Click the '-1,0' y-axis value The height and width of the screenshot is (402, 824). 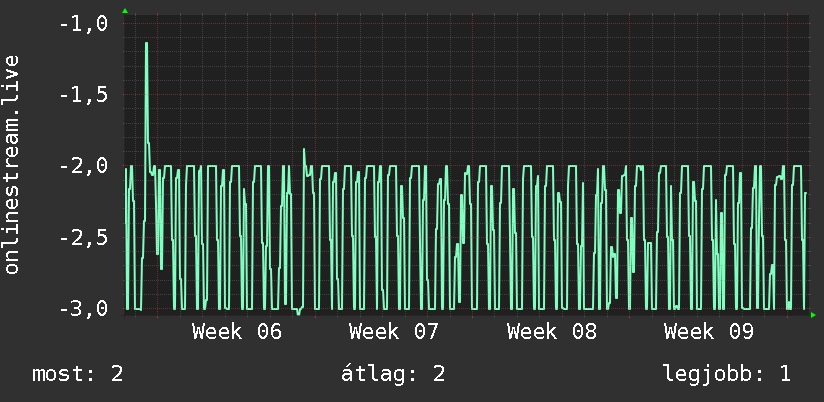pyautogui.click(x=83, y=24)
